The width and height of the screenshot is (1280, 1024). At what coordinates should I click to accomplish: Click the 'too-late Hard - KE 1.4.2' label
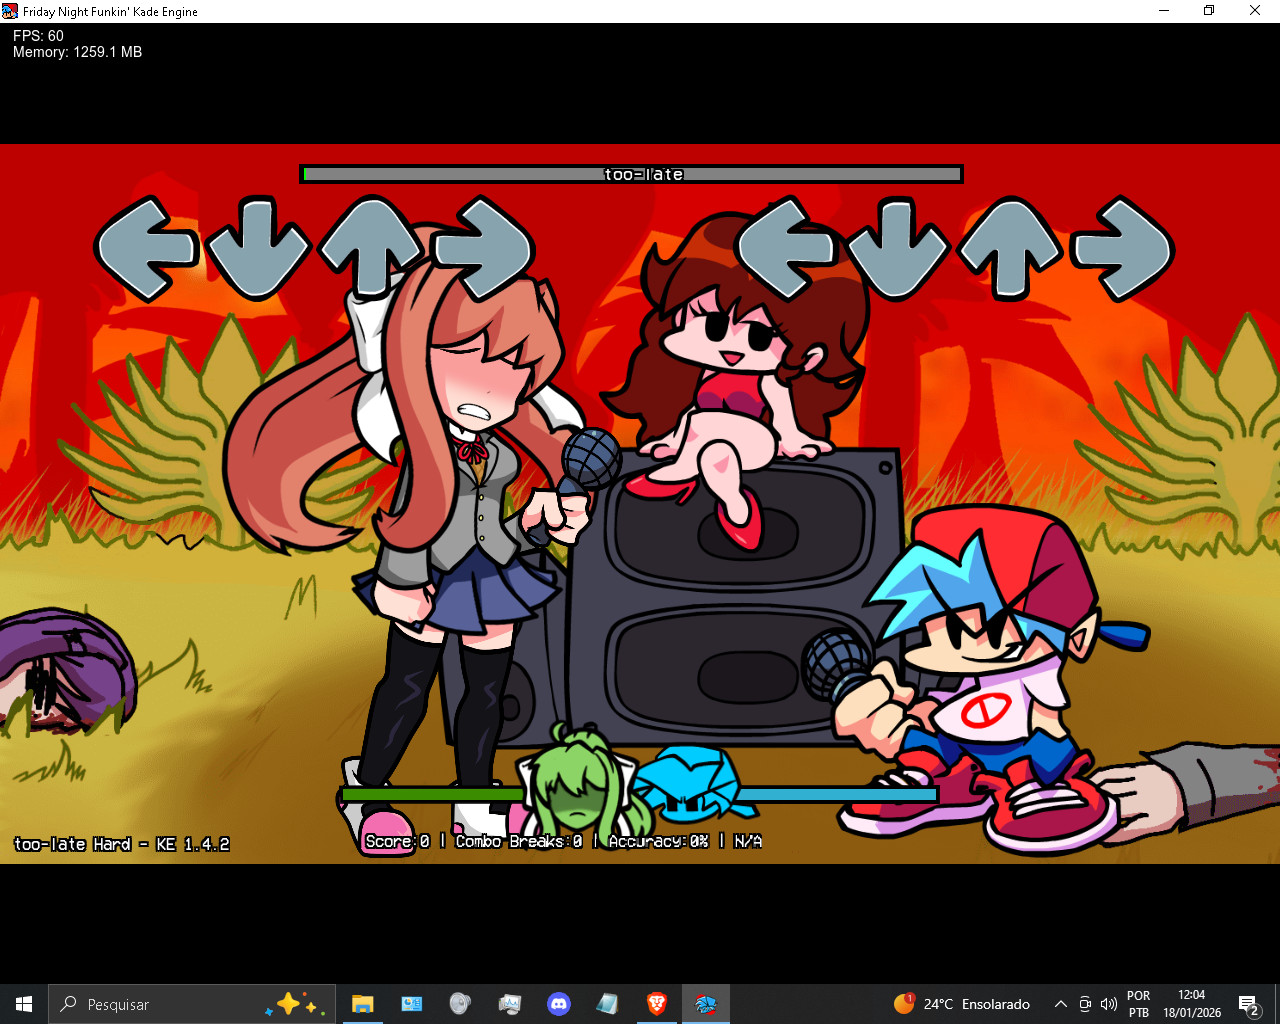pos(122,844)
